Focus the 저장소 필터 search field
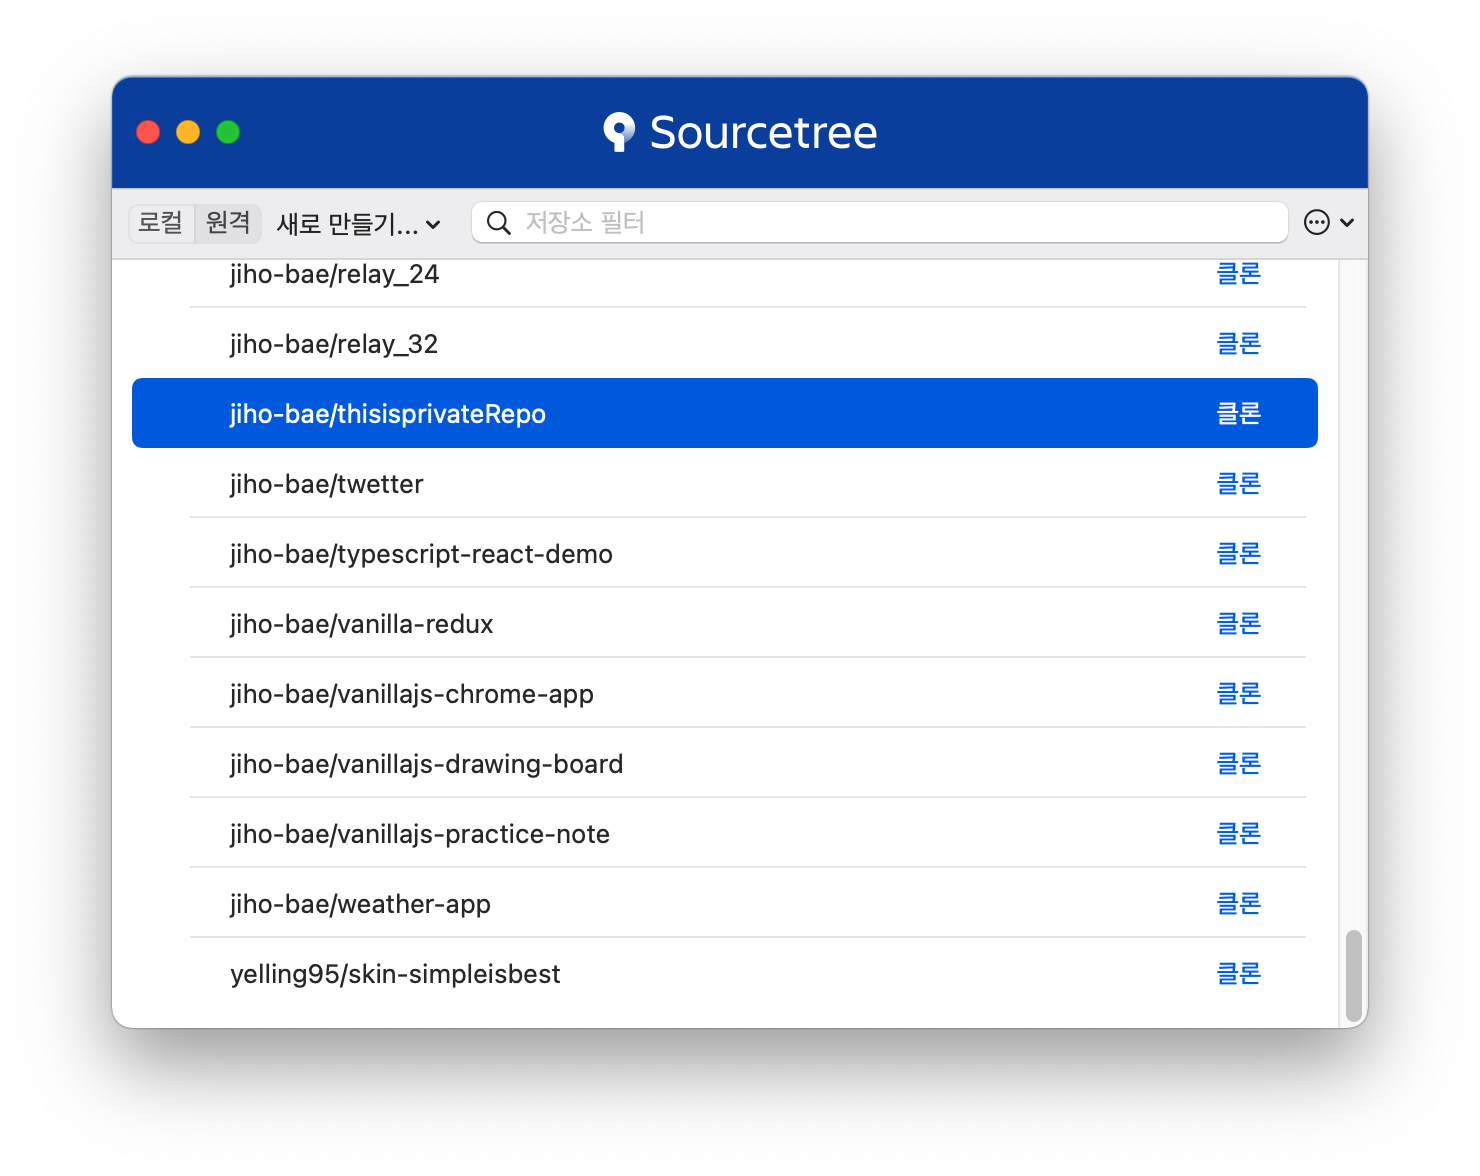The height and width of the screenshot is (1176, 1480). tap(880, 222)
